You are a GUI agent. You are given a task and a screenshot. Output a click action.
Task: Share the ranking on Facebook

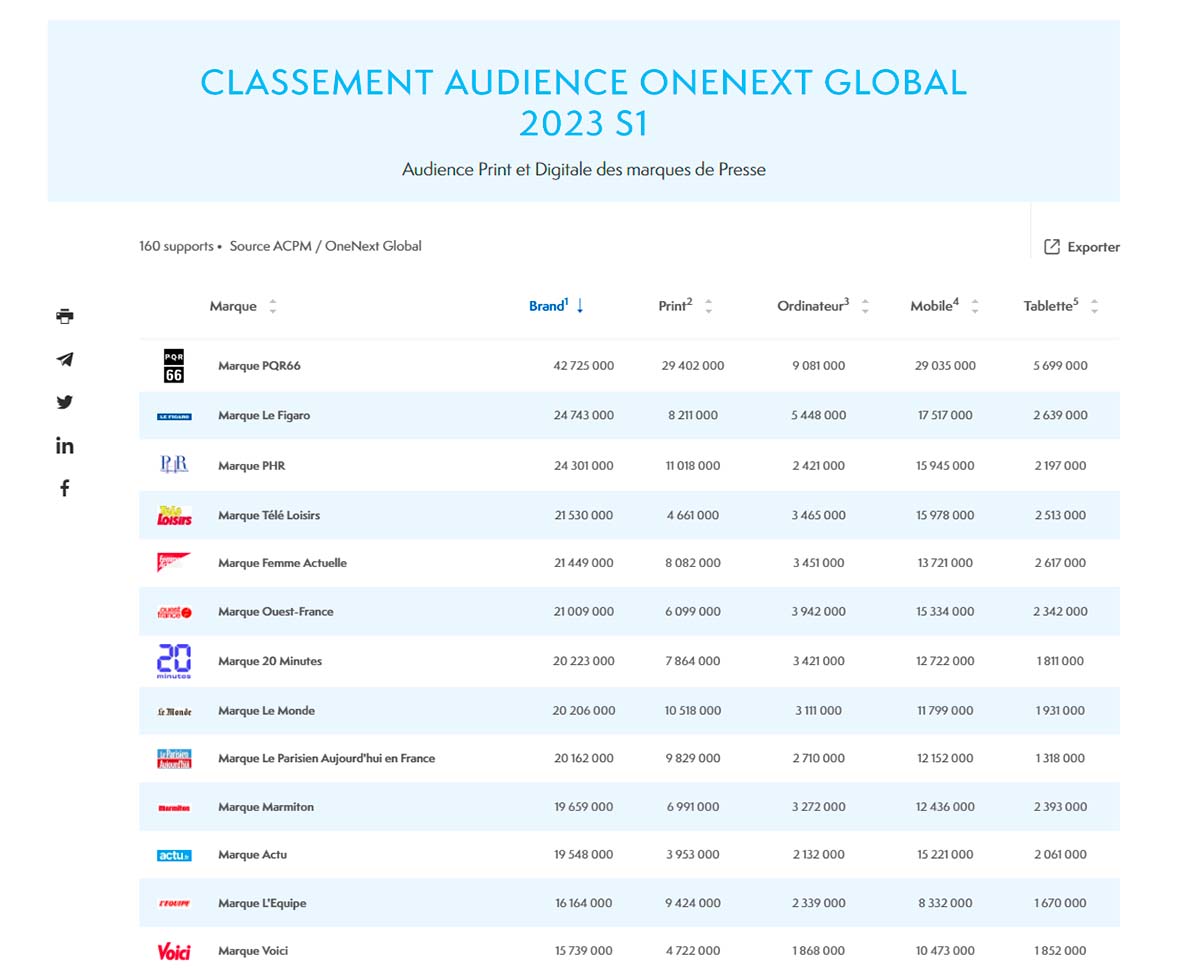[65, 489]
